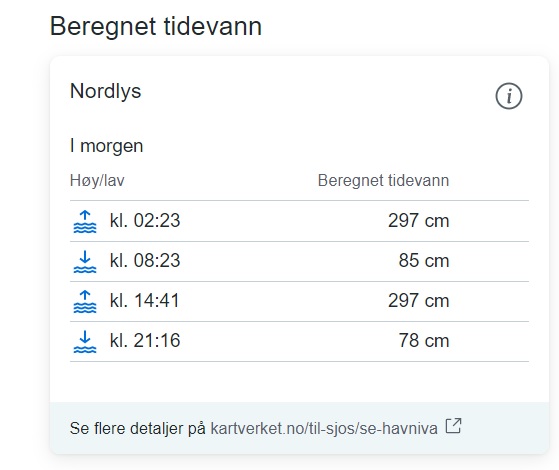Click the low tide icon at 21:16

pos(85,341)
